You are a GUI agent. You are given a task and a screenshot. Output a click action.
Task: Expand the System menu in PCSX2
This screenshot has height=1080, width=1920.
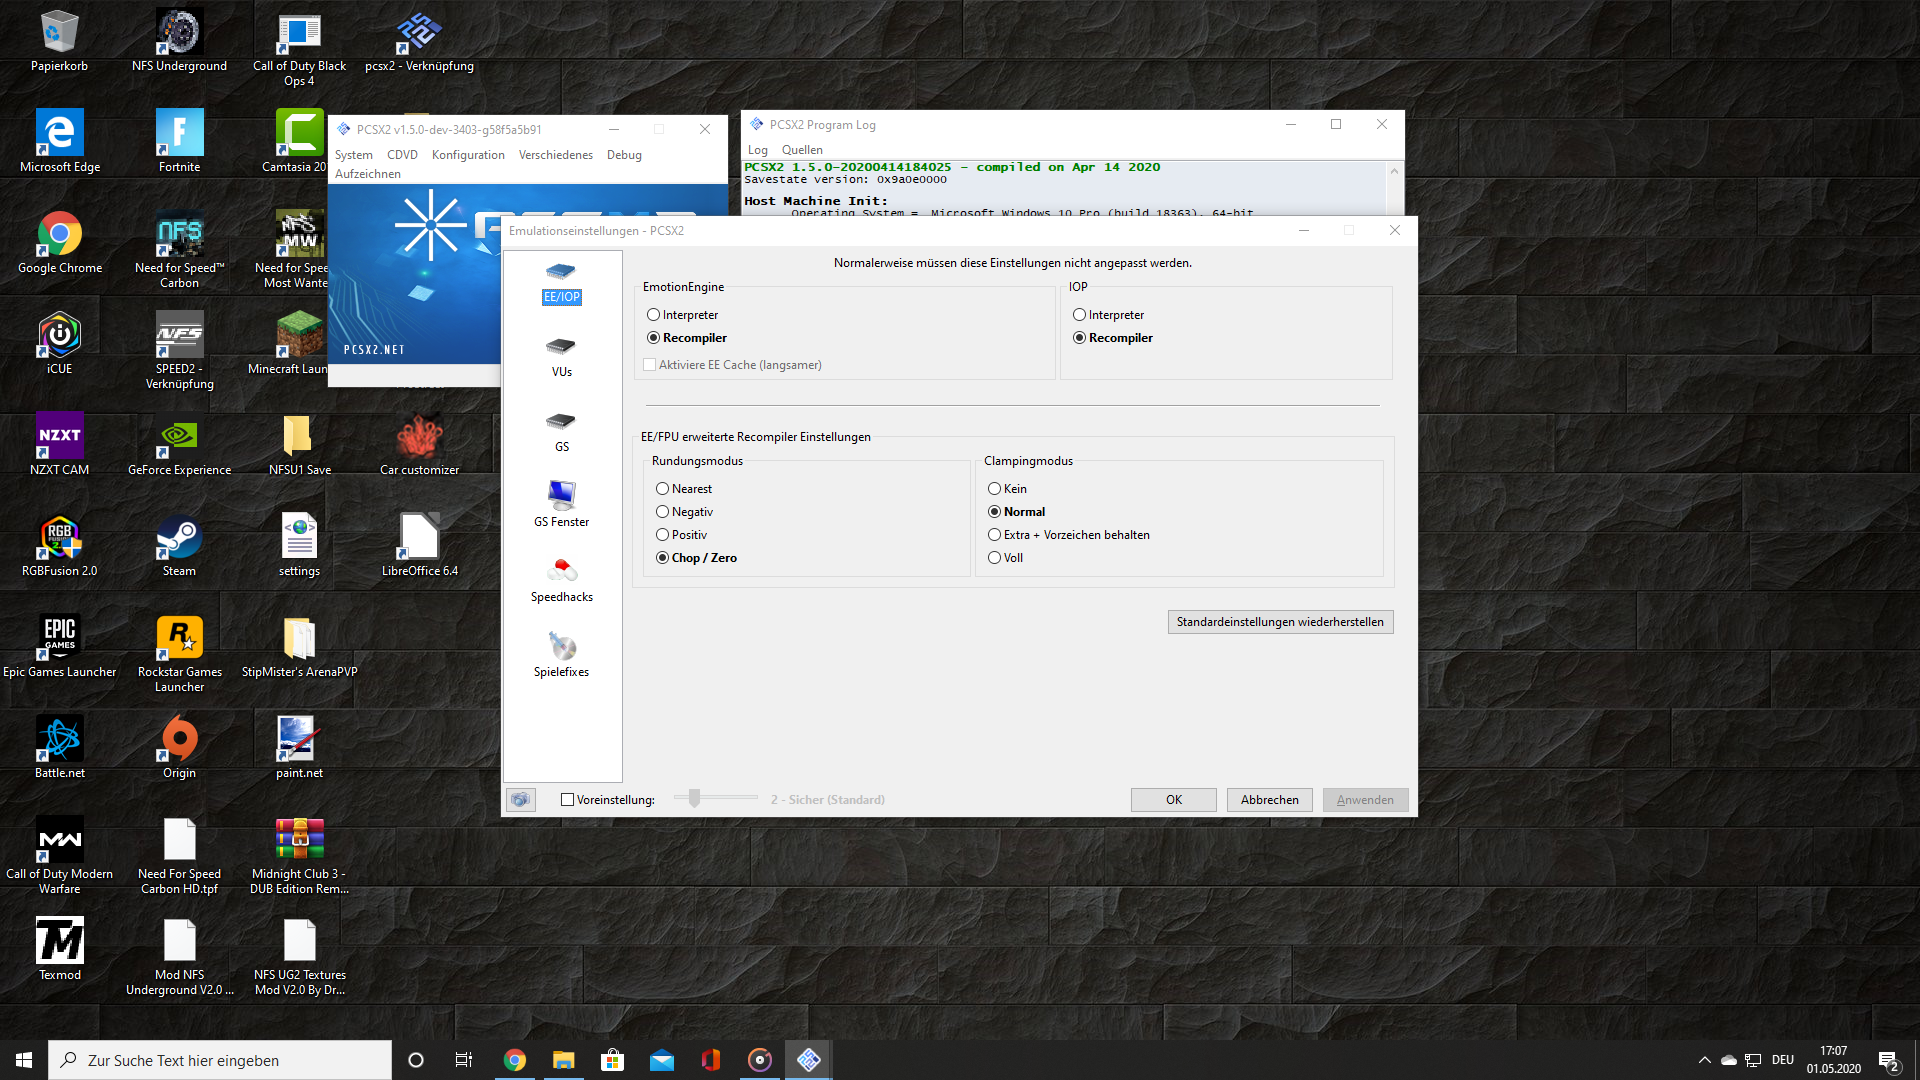click(353, 155)
